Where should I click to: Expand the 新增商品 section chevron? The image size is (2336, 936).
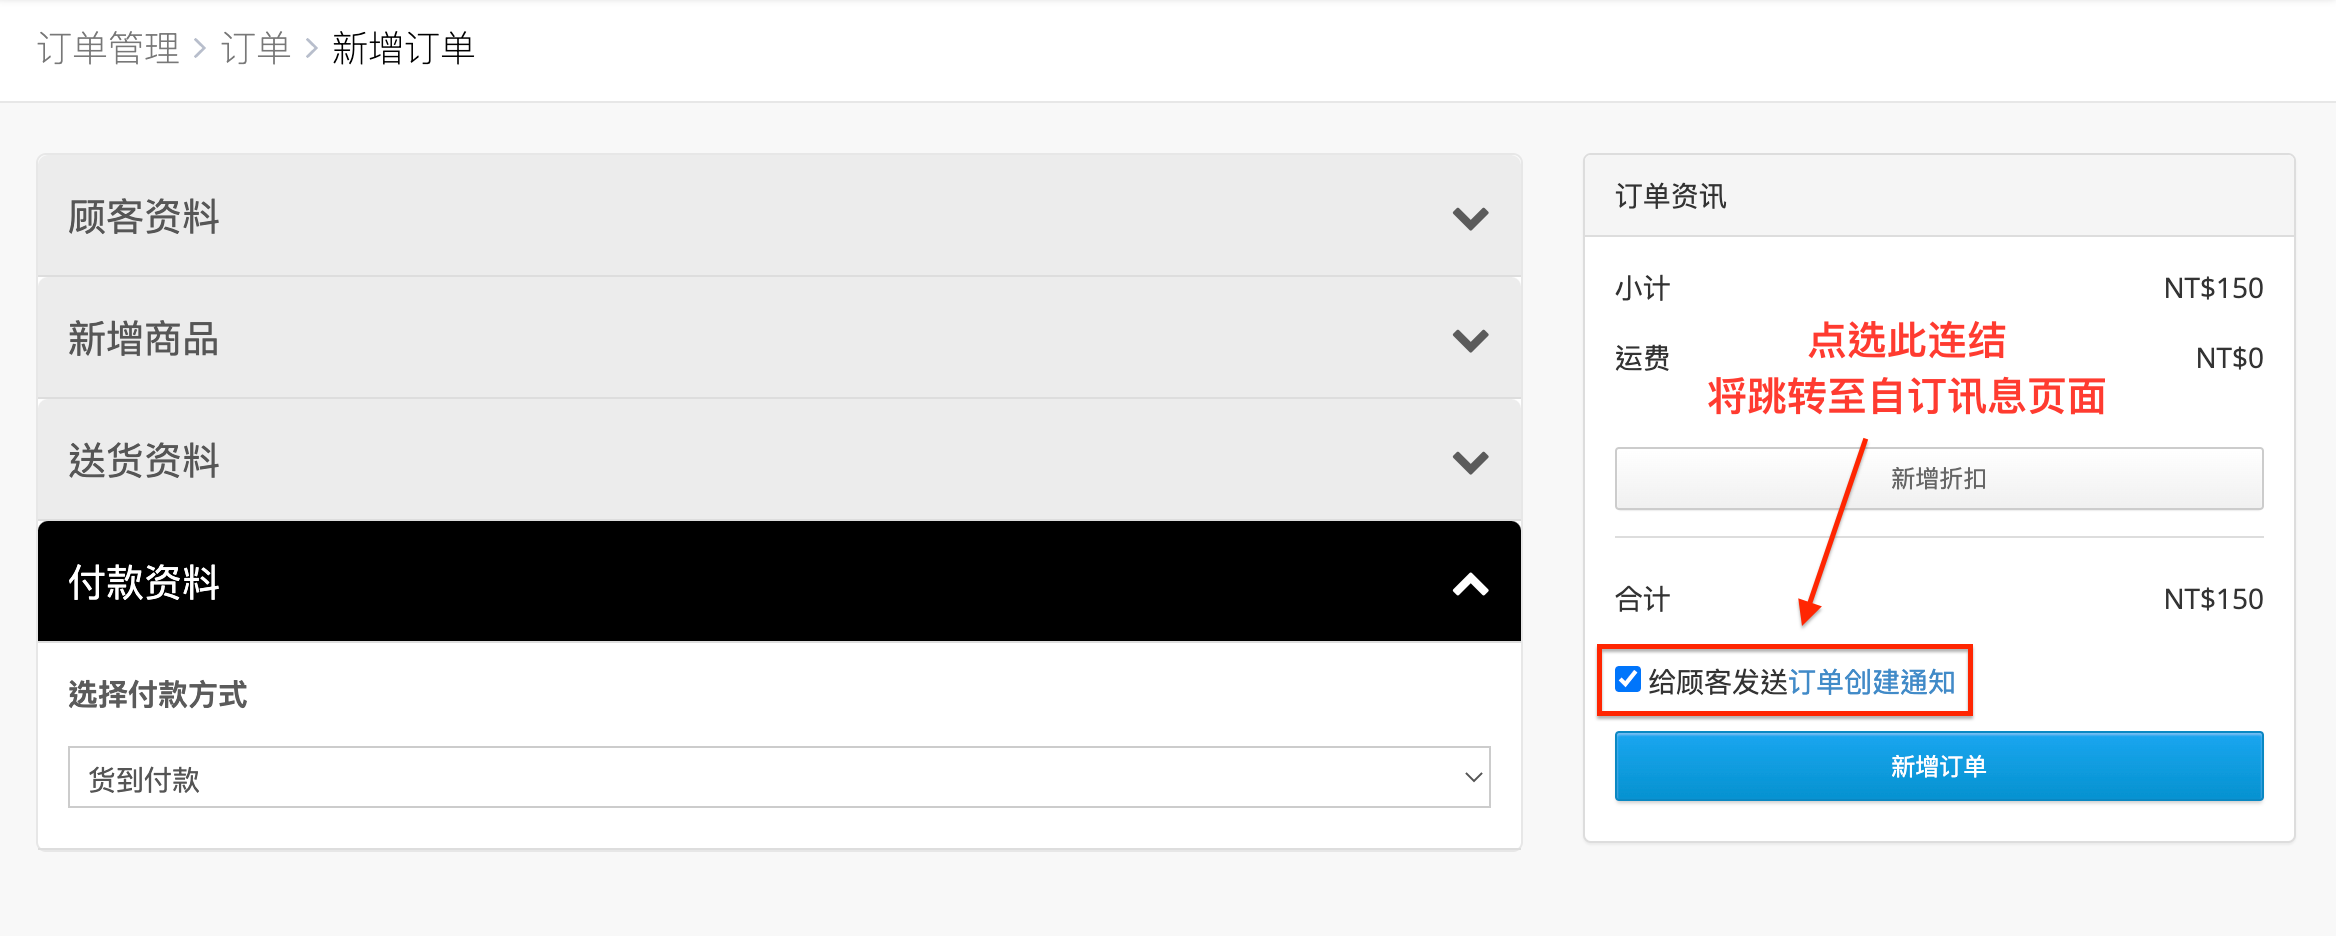pos(1470,340)
